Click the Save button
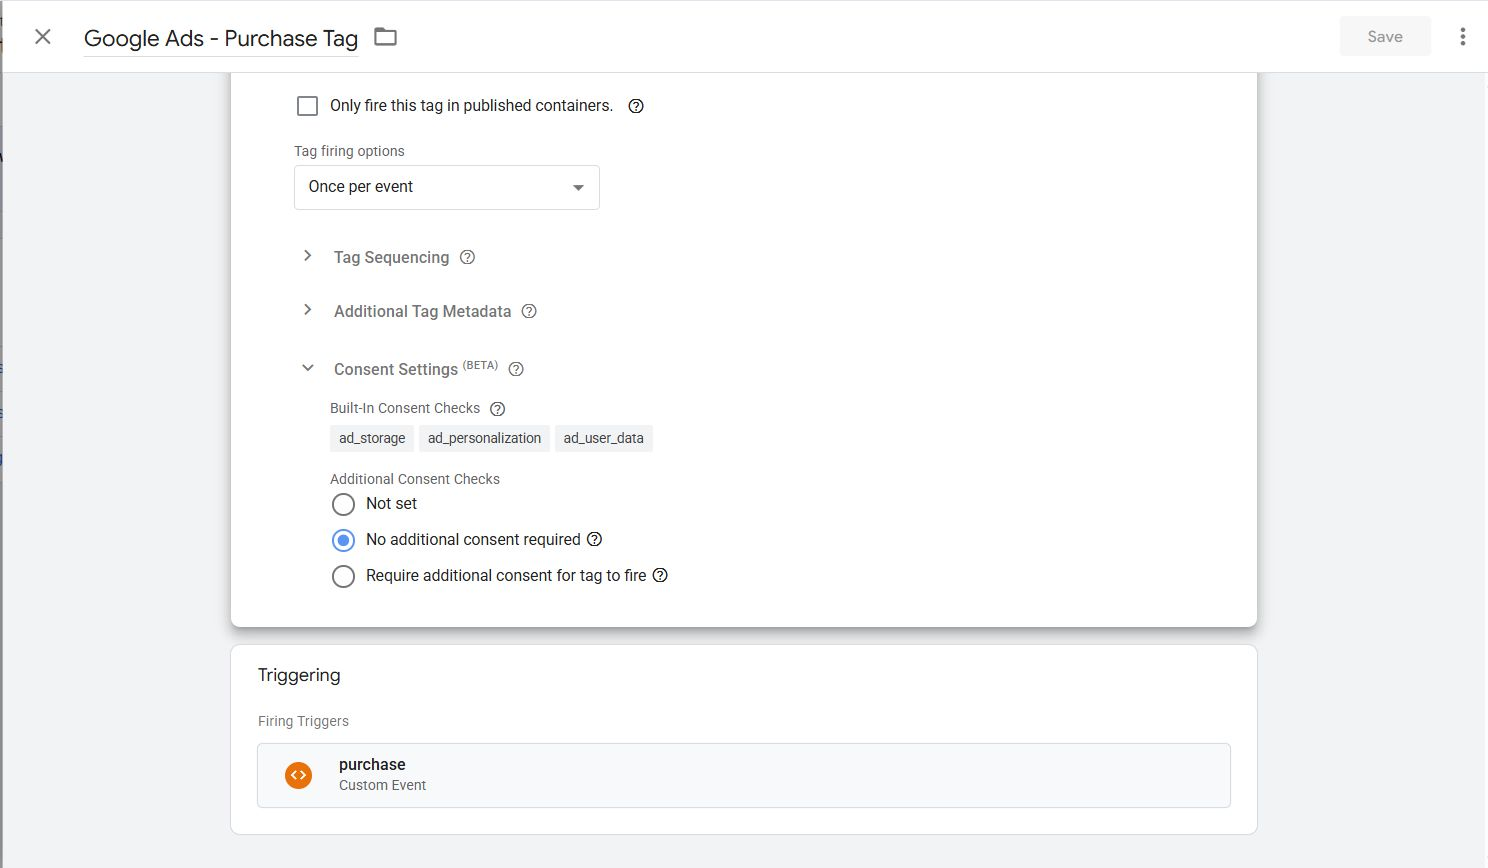Viewport: 1488px width, 868px height. click(x=1384, y=35)
